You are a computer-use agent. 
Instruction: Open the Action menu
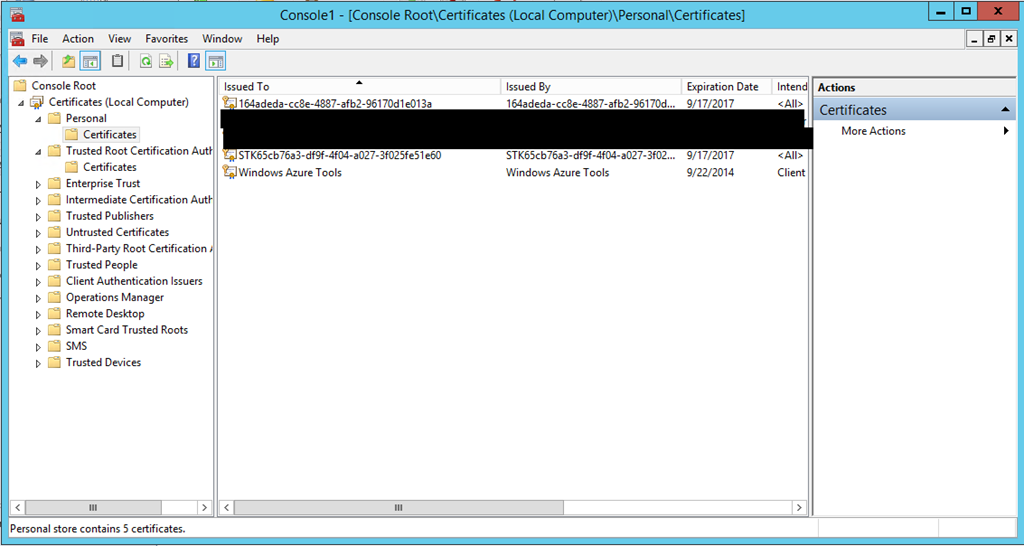click(x=78, y=39)
